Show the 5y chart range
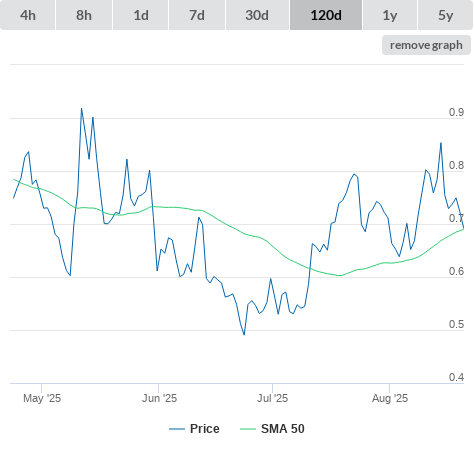 (446, 15)
